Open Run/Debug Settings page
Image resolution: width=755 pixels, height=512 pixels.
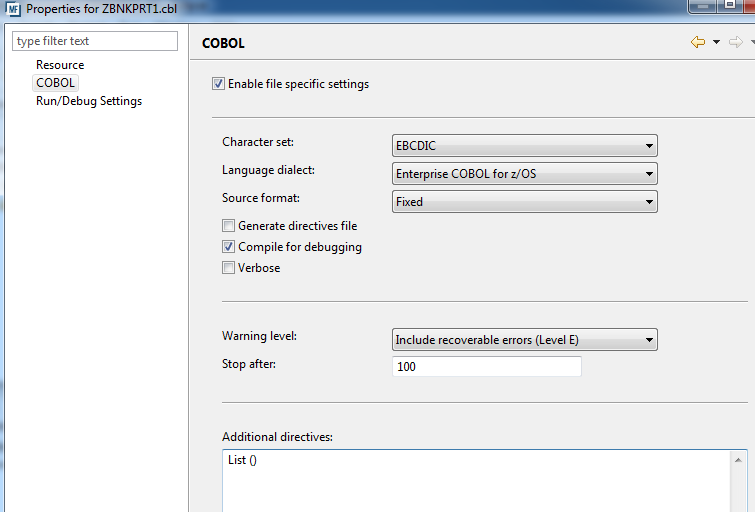pos(89,101)
